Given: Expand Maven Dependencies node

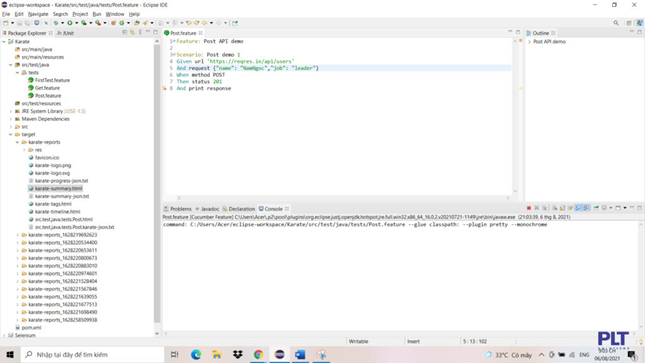Looking at the screenshot, I should (x=11, y=119).
